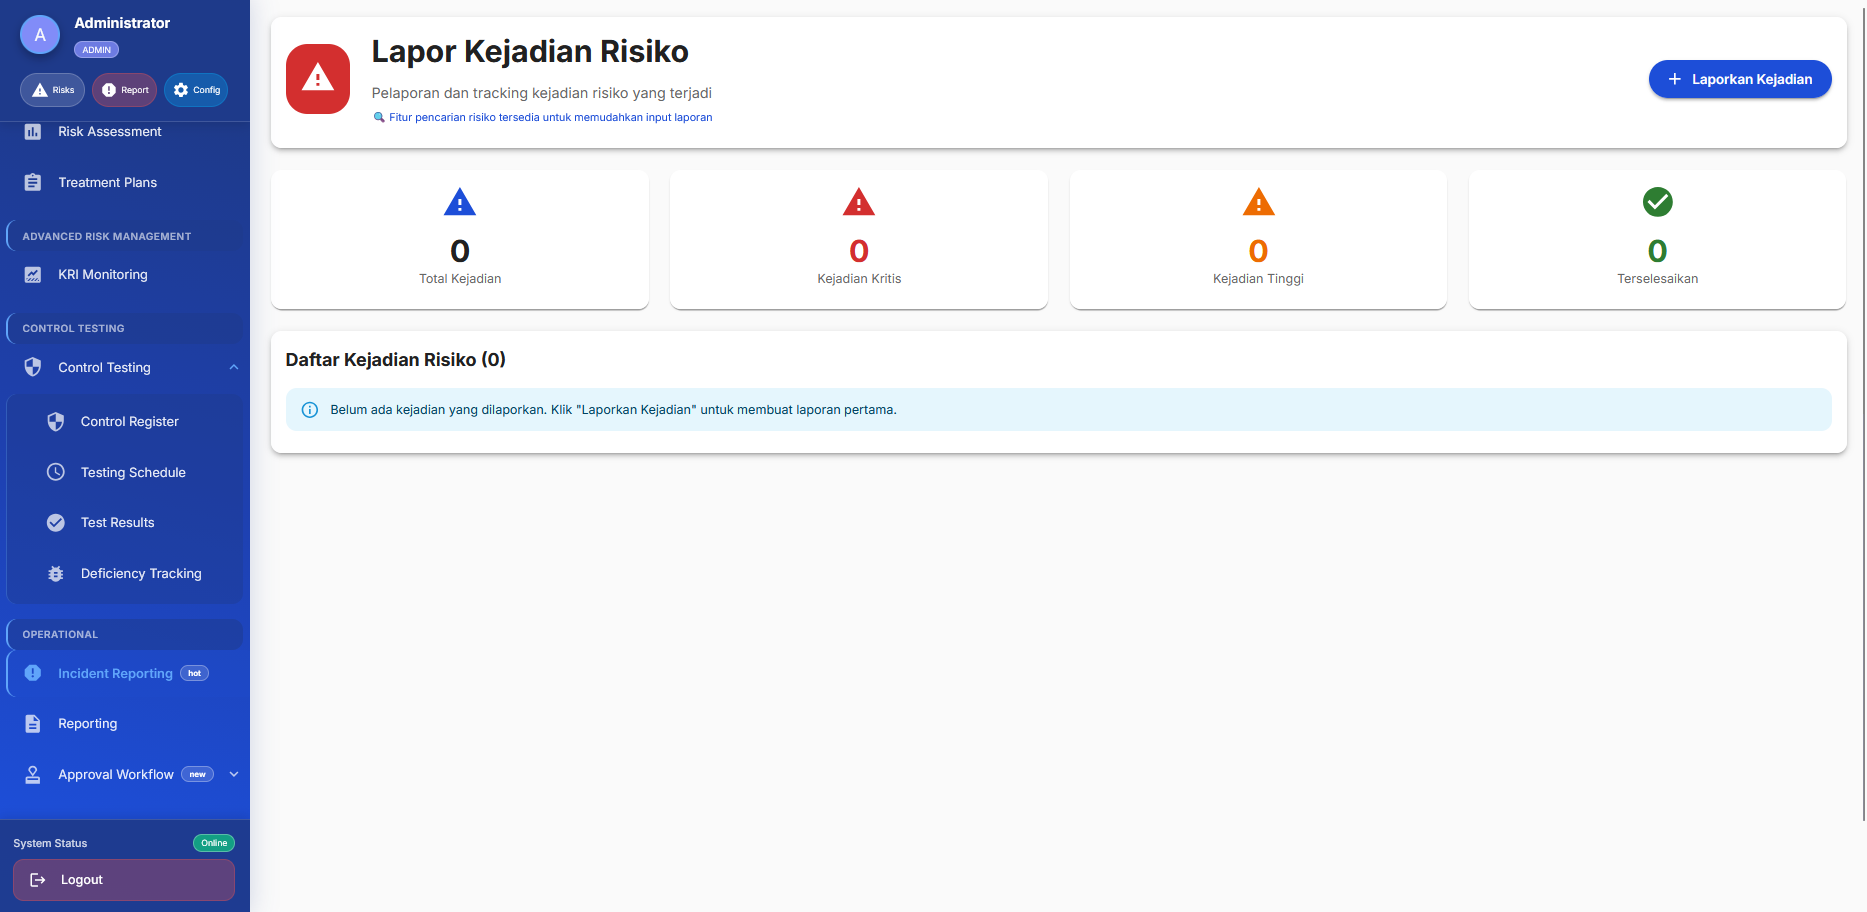Click the Administrator avatar circle
Screen dimensions: 1867x912
40,35
